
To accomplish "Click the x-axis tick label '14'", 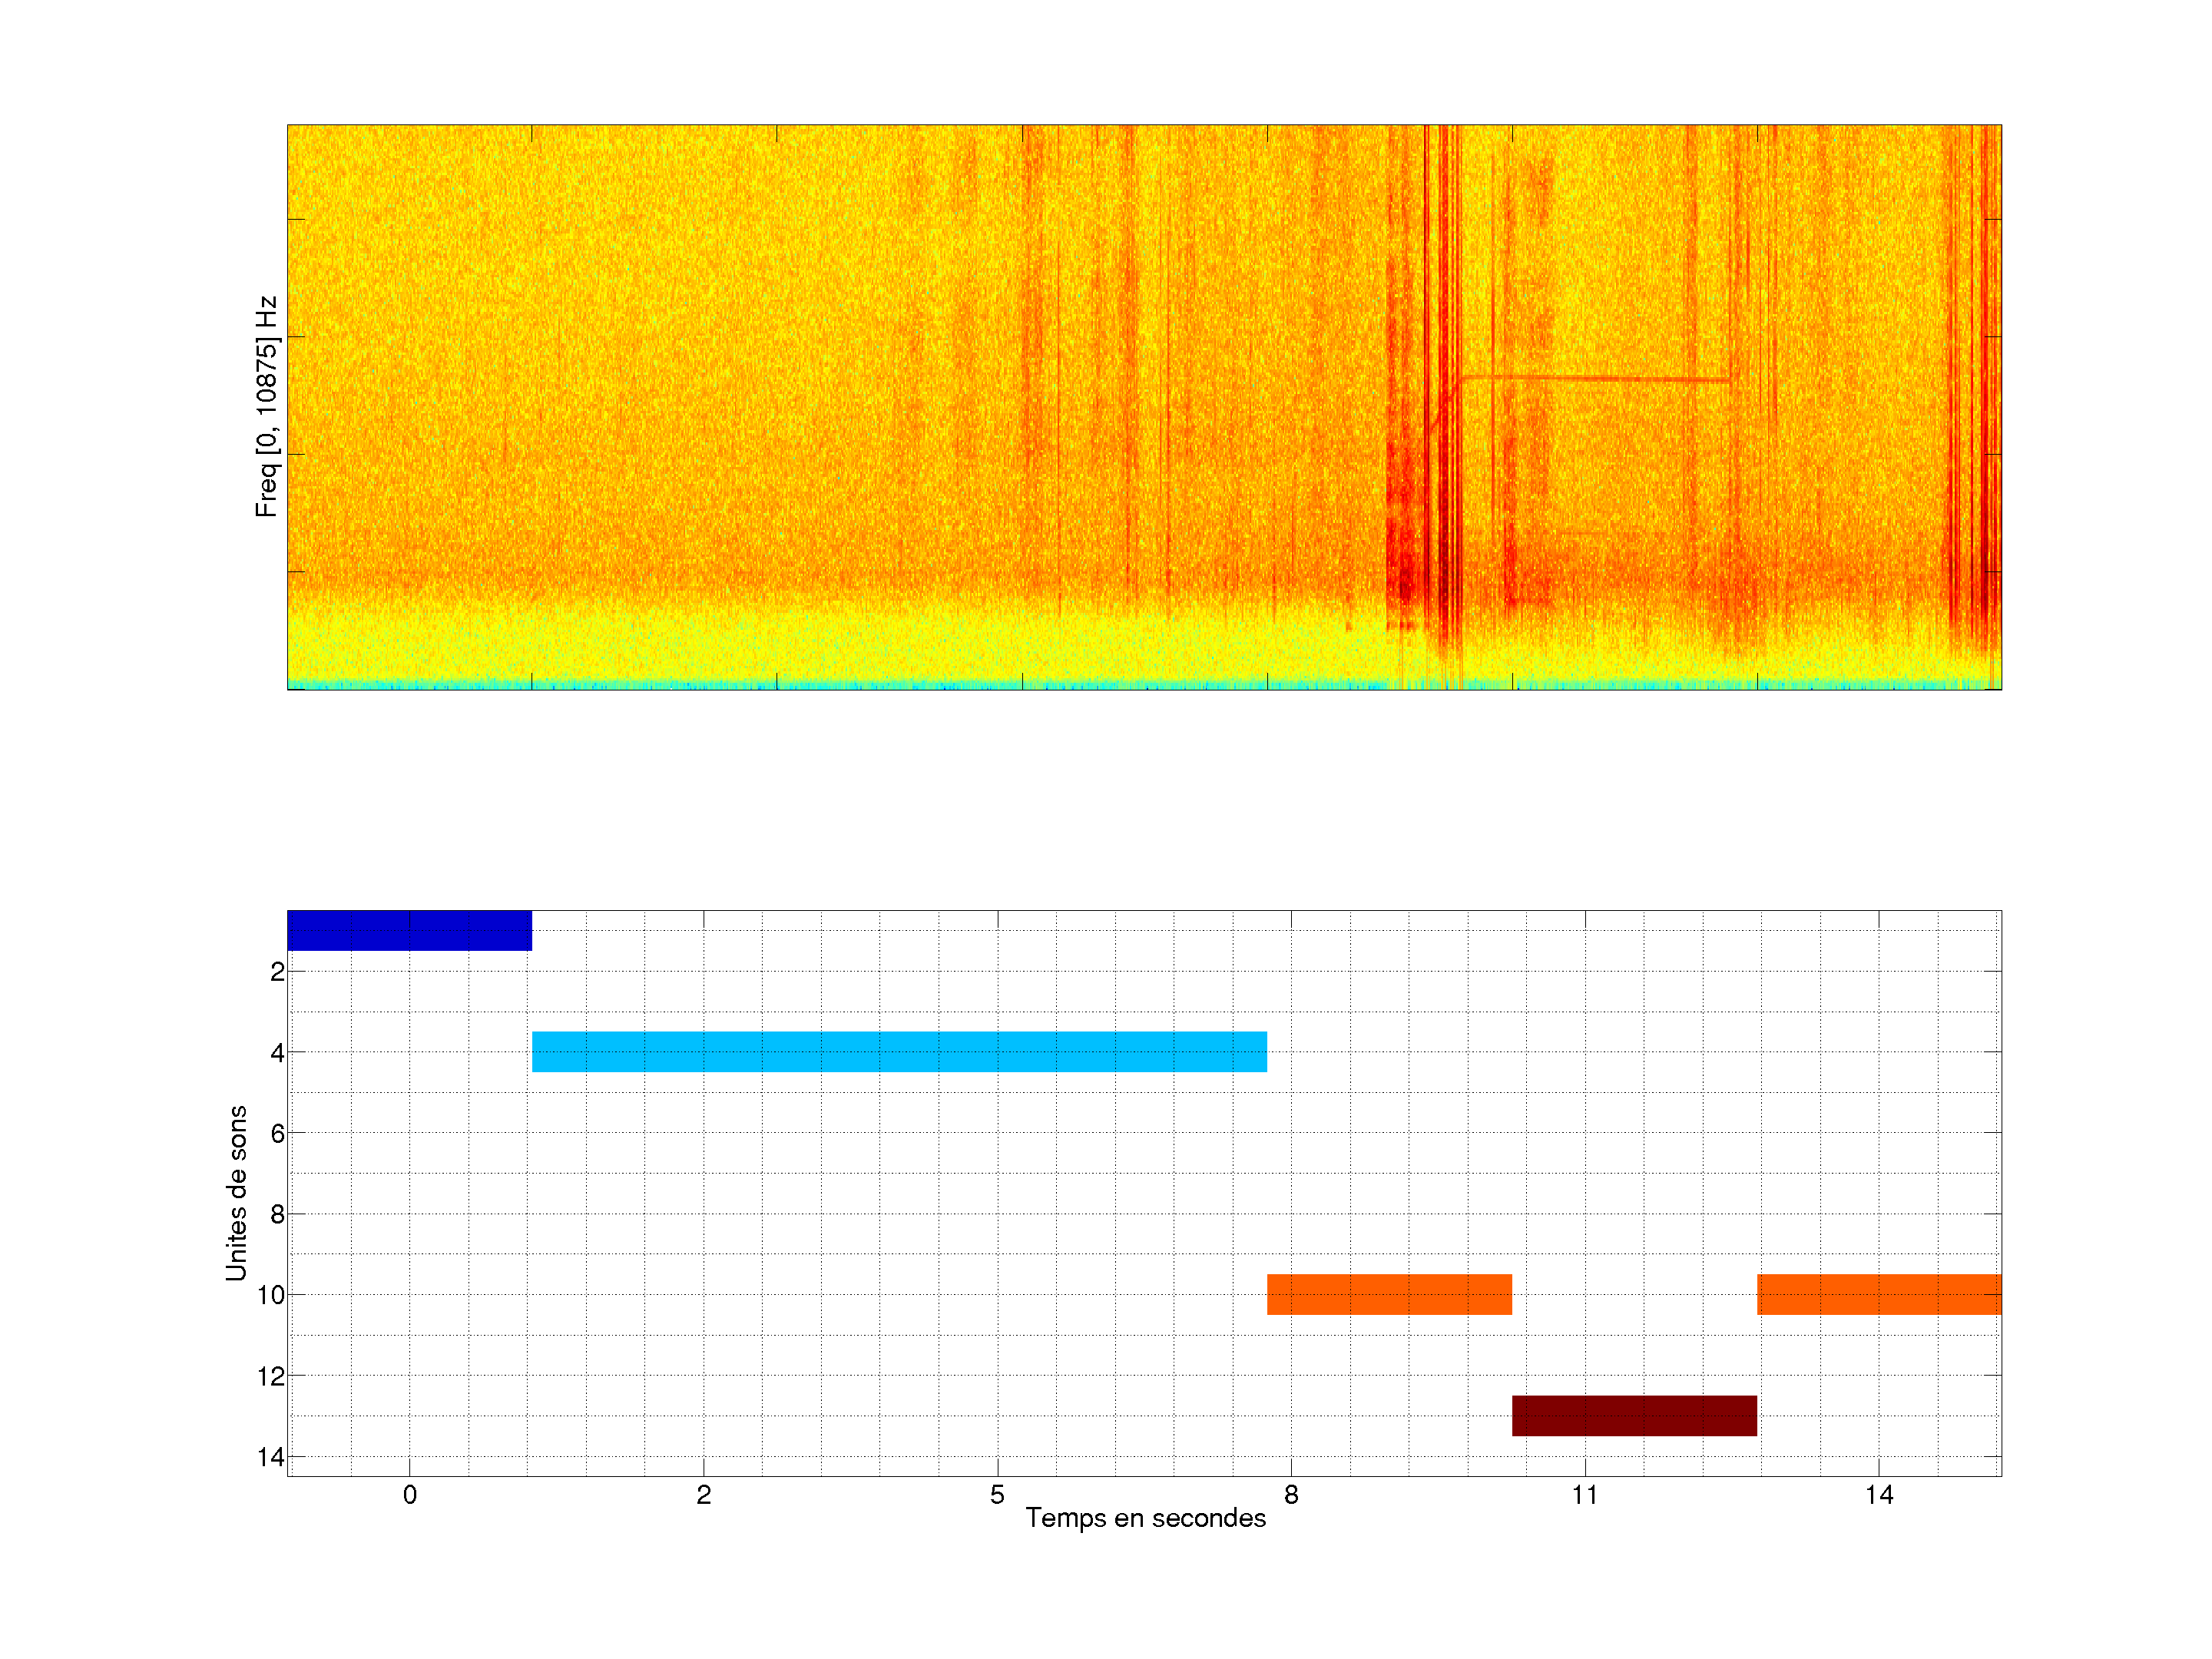I will coord(1879,1495).
